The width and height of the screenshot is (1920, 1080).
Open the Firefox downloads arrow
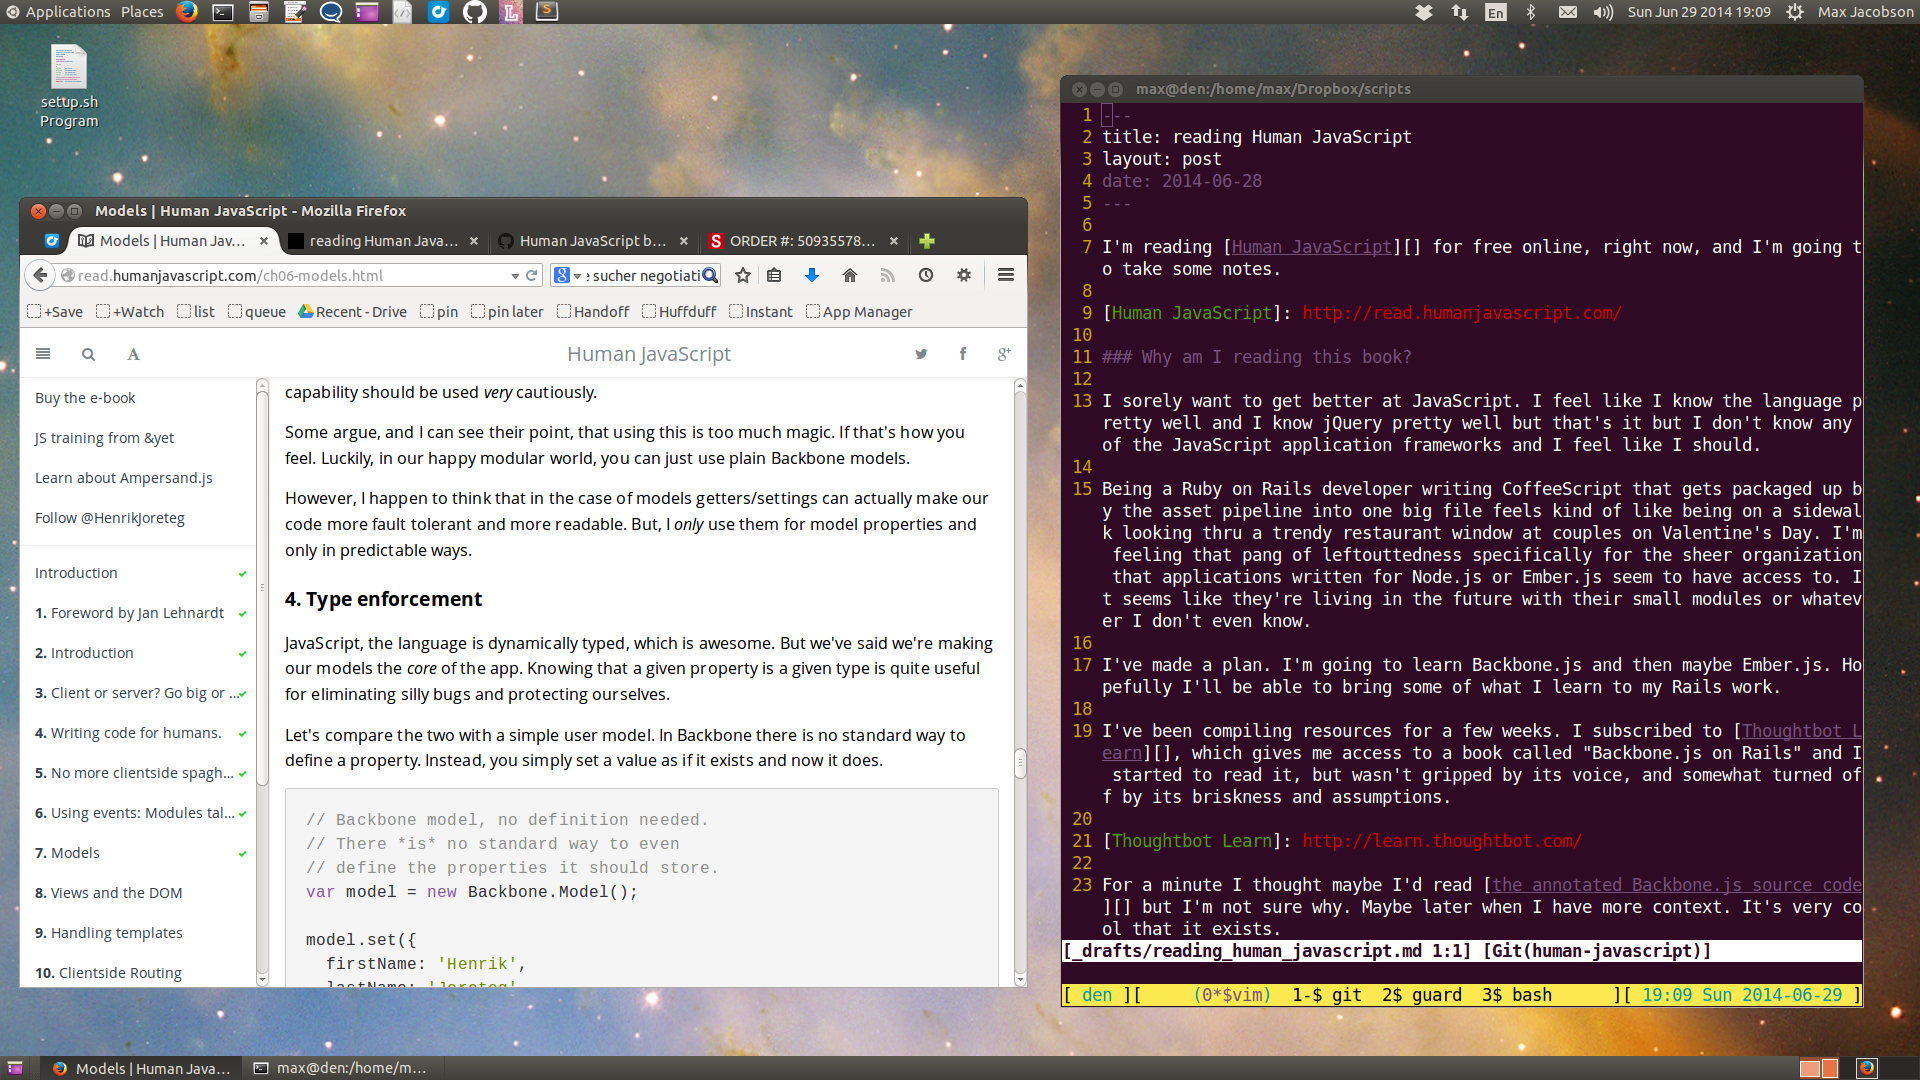812,275
